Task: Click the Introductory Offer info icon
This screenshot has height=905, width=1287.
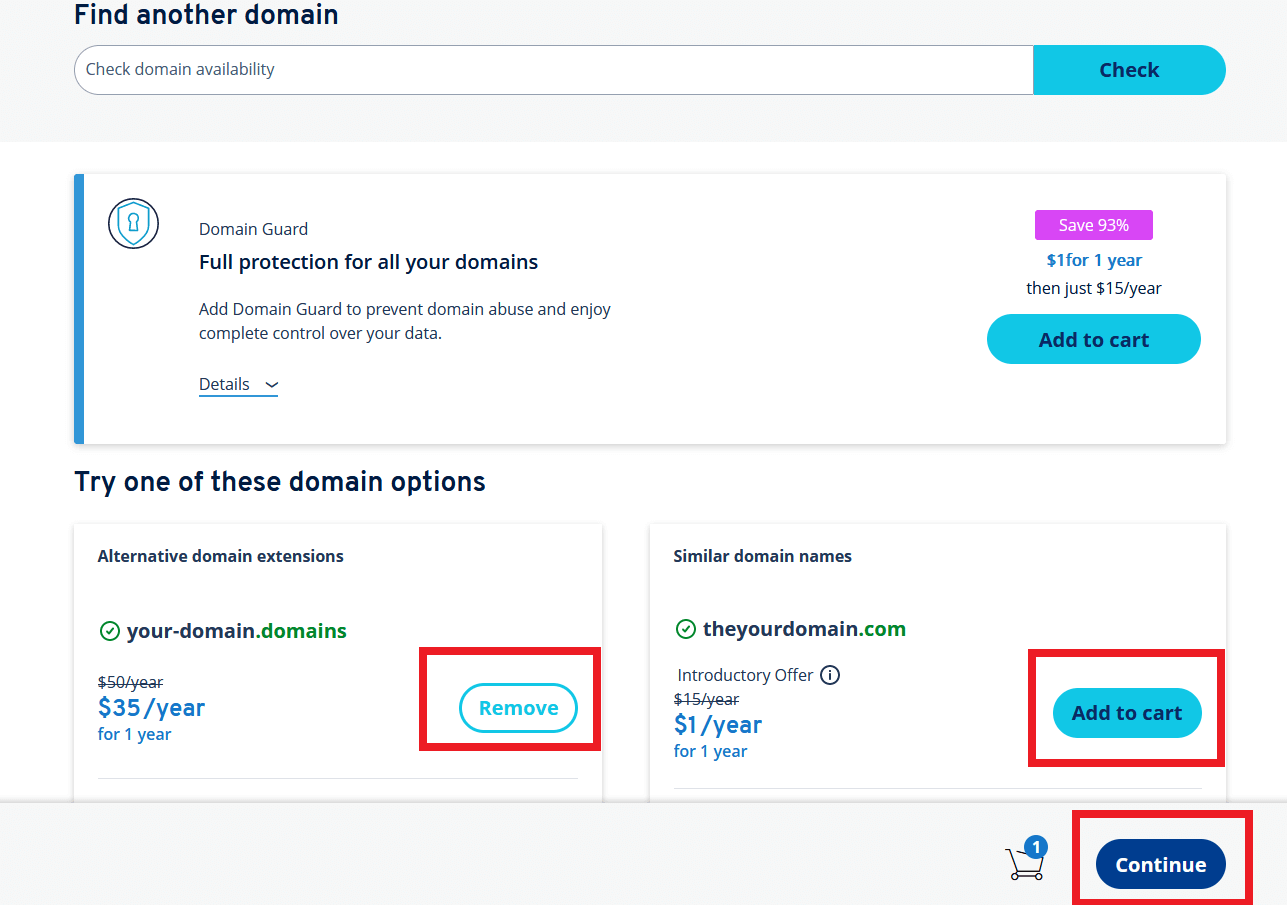Action: (x=830, y=675)
